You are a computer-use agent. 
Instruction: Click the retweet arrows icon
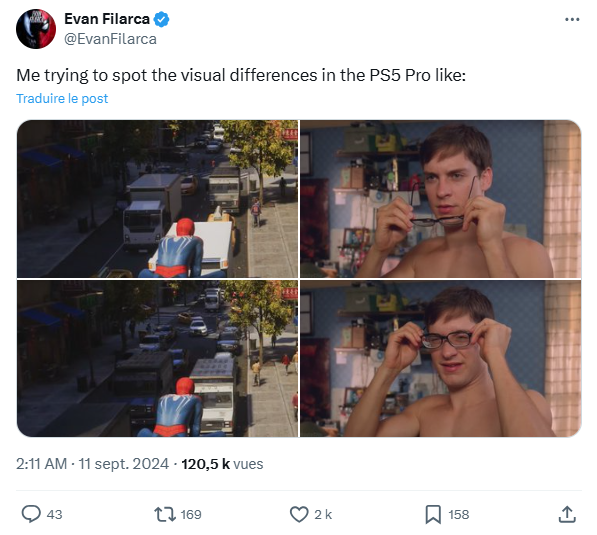[x=165, y=514]
